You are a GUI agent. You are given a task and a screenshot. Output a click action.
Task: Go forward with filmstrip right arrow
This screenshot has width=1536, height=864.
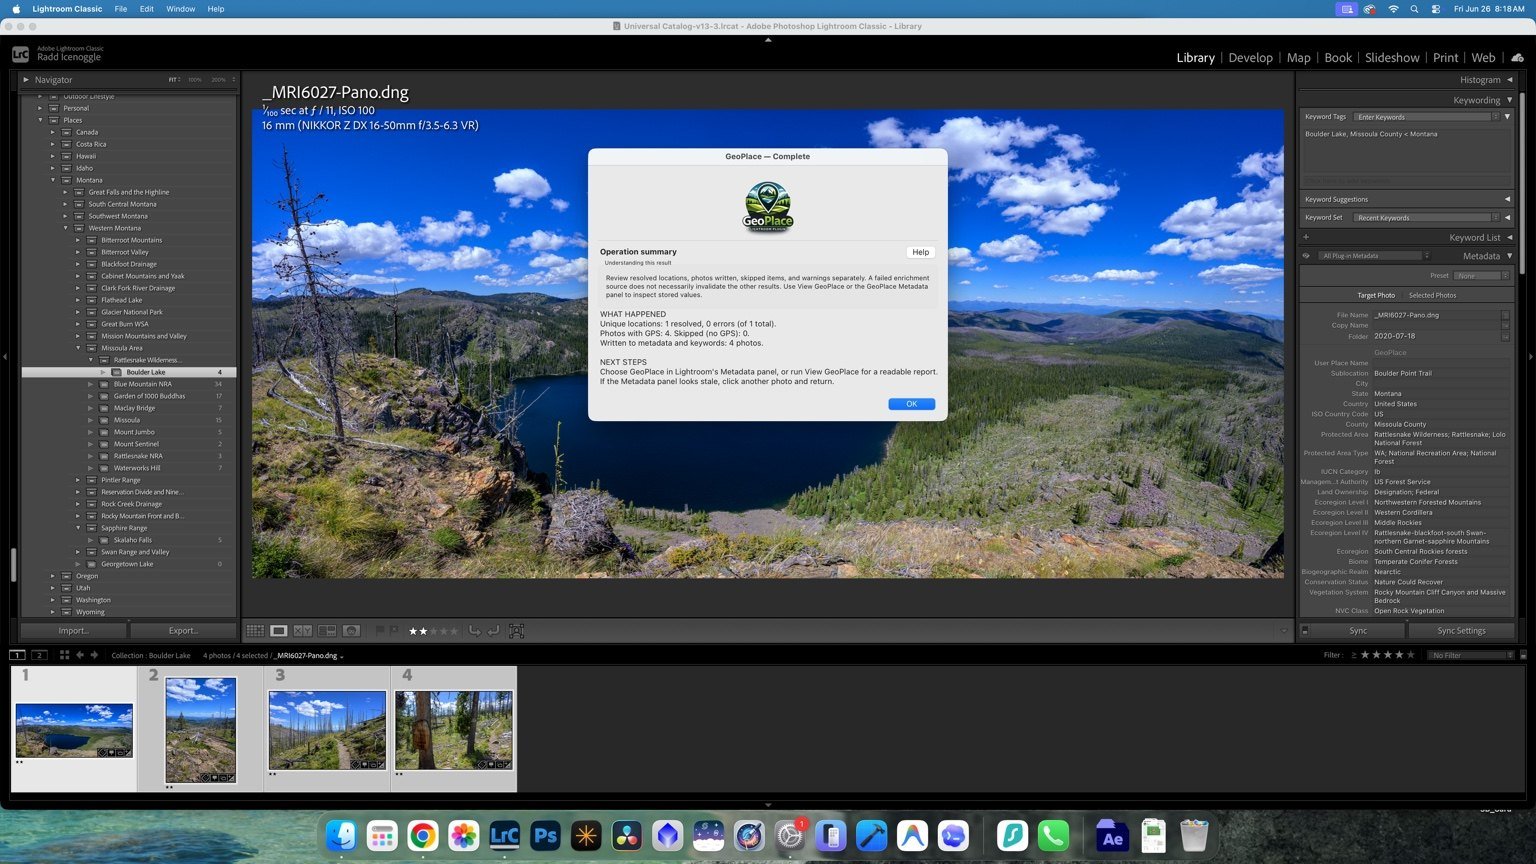point(94,655)
